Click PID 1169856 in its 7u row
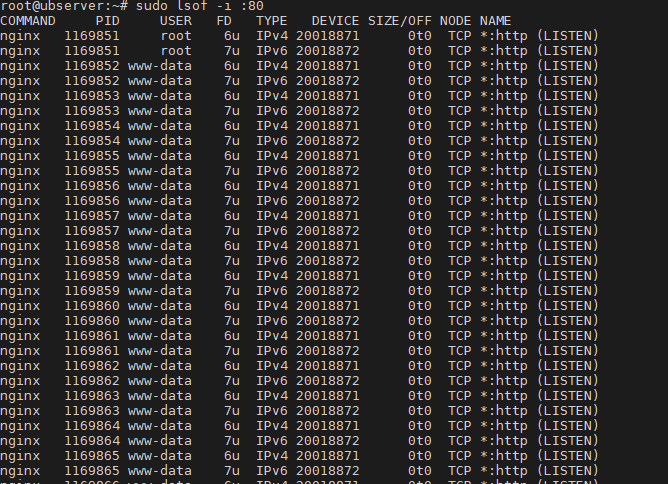The image size is (668, 484). point(92,201)
